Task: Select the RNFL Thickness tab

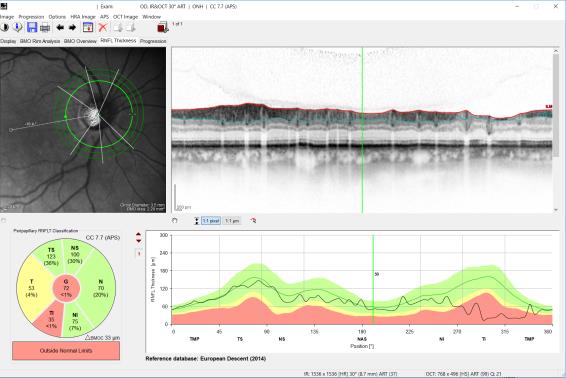Action: click(x=118, y=41)
